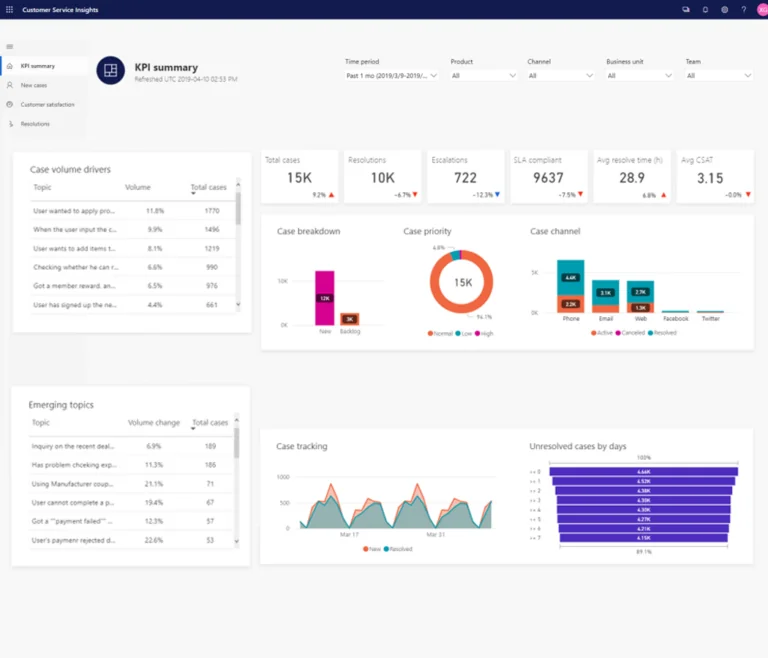768x658 pixels.
Task: Click the 15K Case priority donut chart
Action: coord(461,282)
